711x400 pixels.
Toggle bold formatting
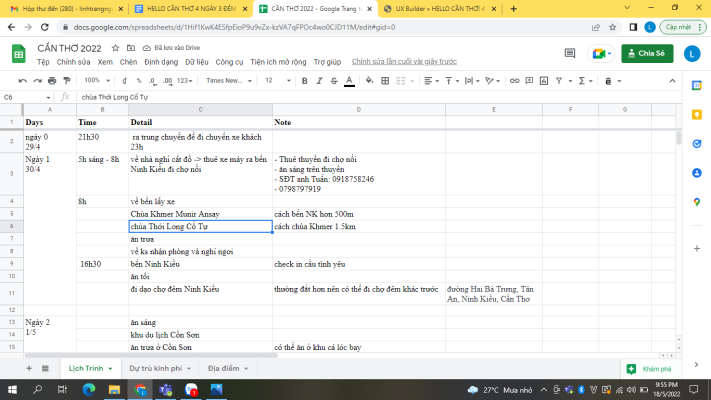coord(306,80)
